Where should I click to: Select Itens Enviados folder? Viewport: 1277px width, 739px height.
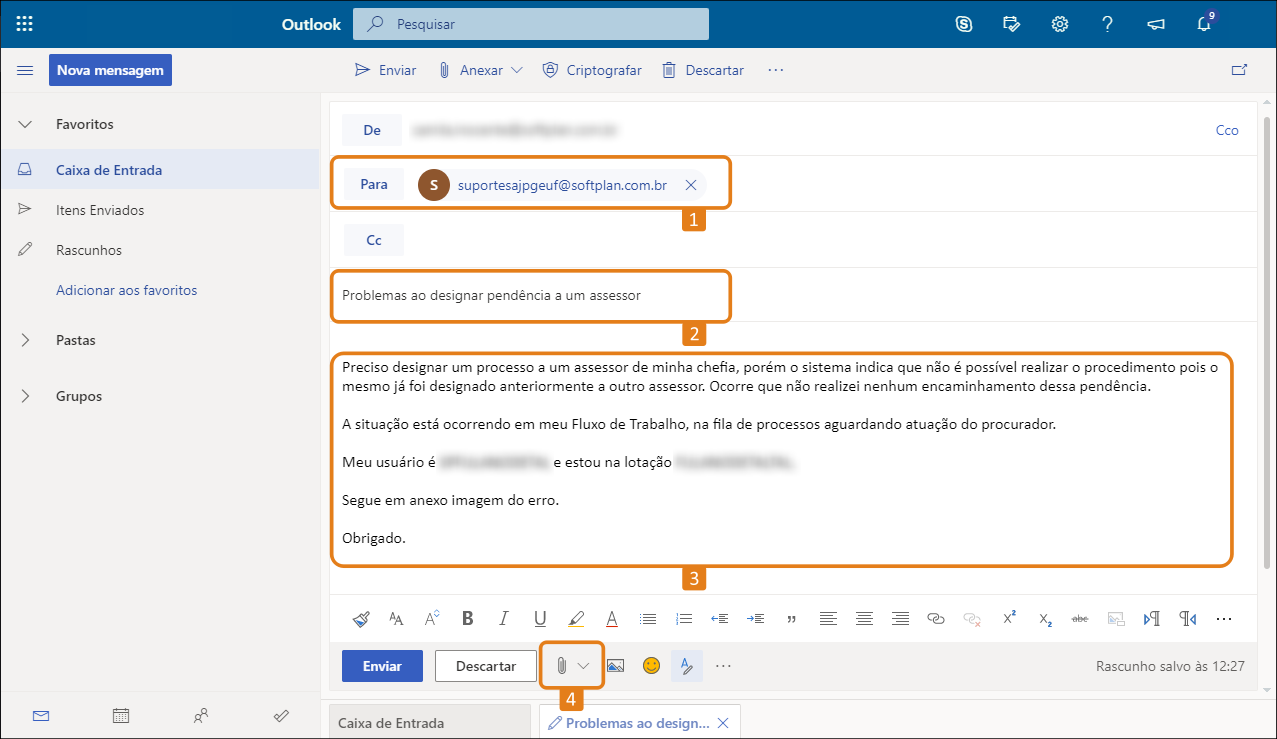click(x=100, y=210)
